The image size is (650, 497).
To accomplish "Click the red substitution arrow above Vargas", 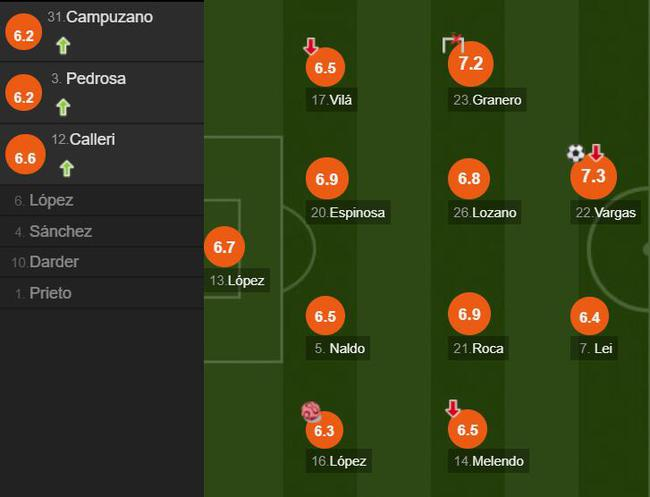I will [x=596, y=153].
